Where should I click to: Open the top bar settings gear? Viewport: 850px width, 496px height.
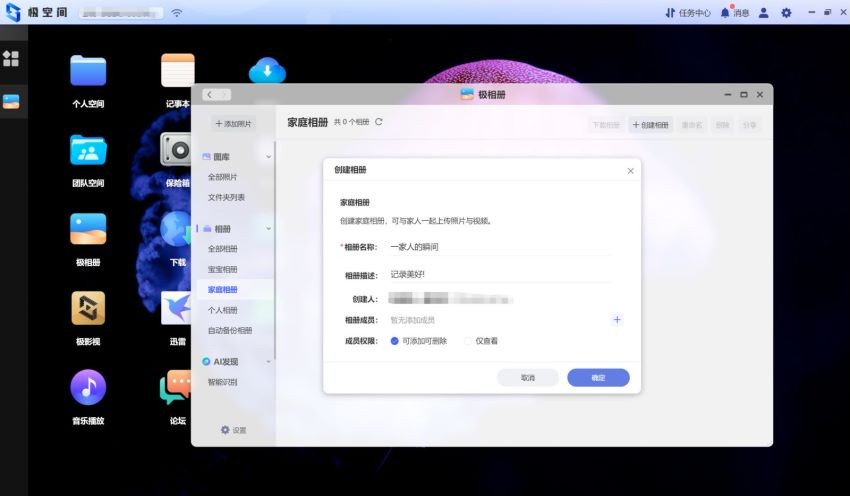click(786, 12)
